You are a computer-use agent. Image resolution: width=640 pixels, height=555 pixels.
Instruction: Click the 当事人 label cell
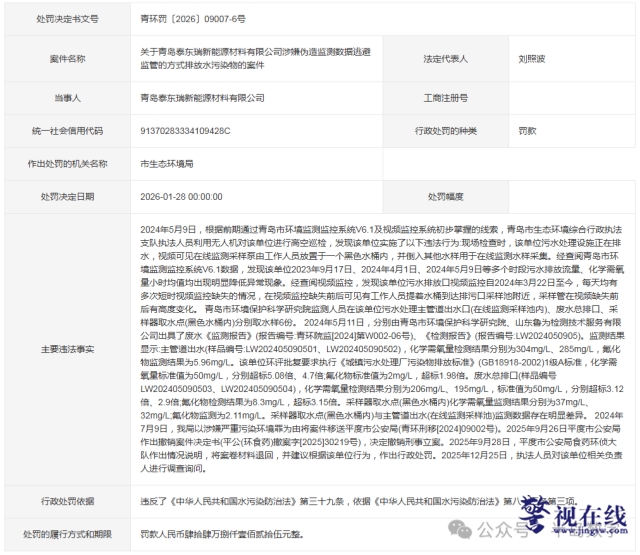pyautogui.click(x=67, y=98)
